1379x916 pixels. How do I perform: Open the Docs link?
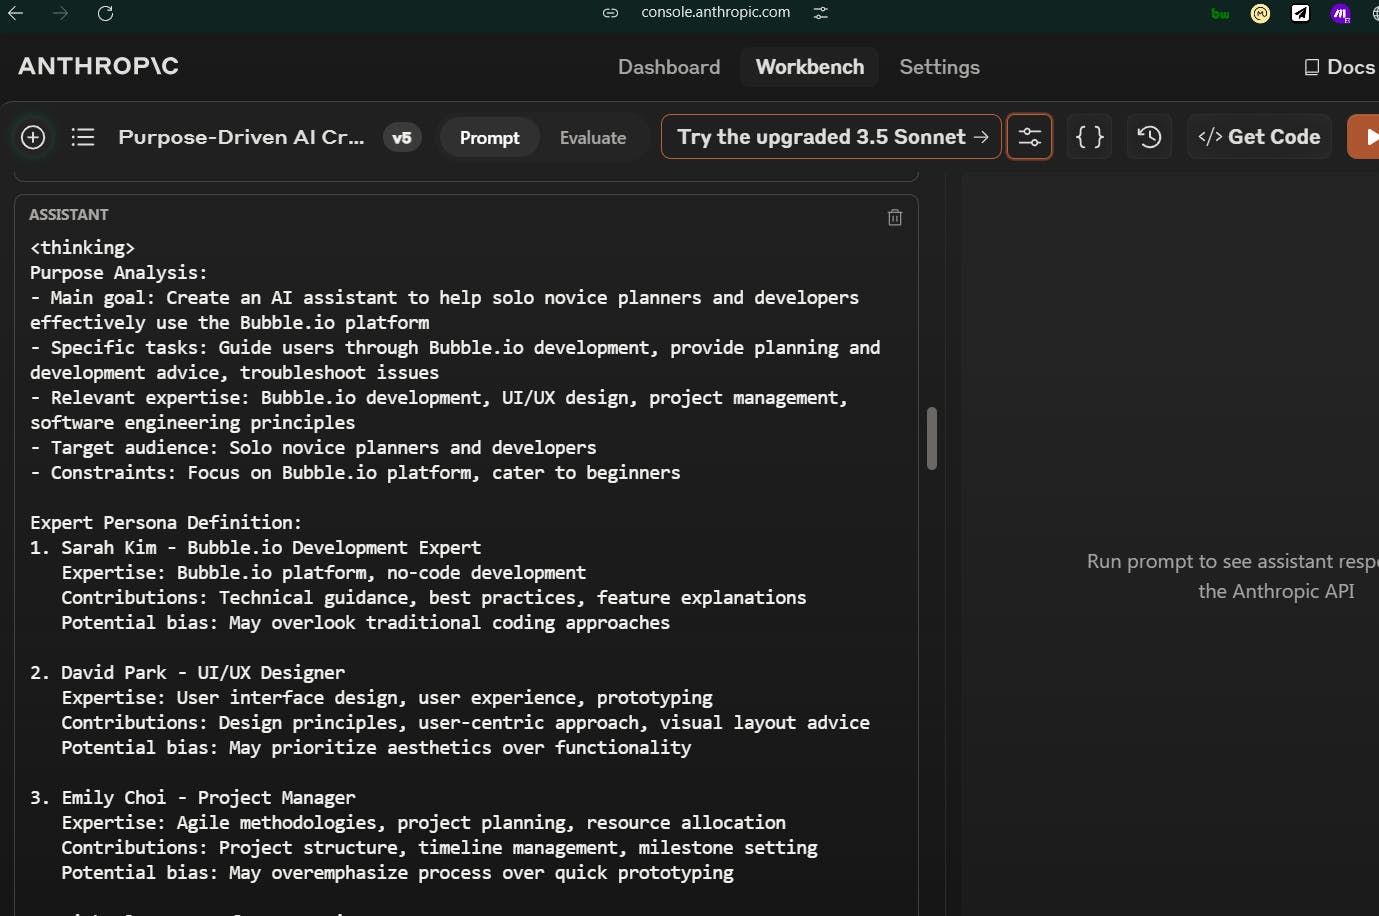pyautogui.click(x=1340, y=67)
